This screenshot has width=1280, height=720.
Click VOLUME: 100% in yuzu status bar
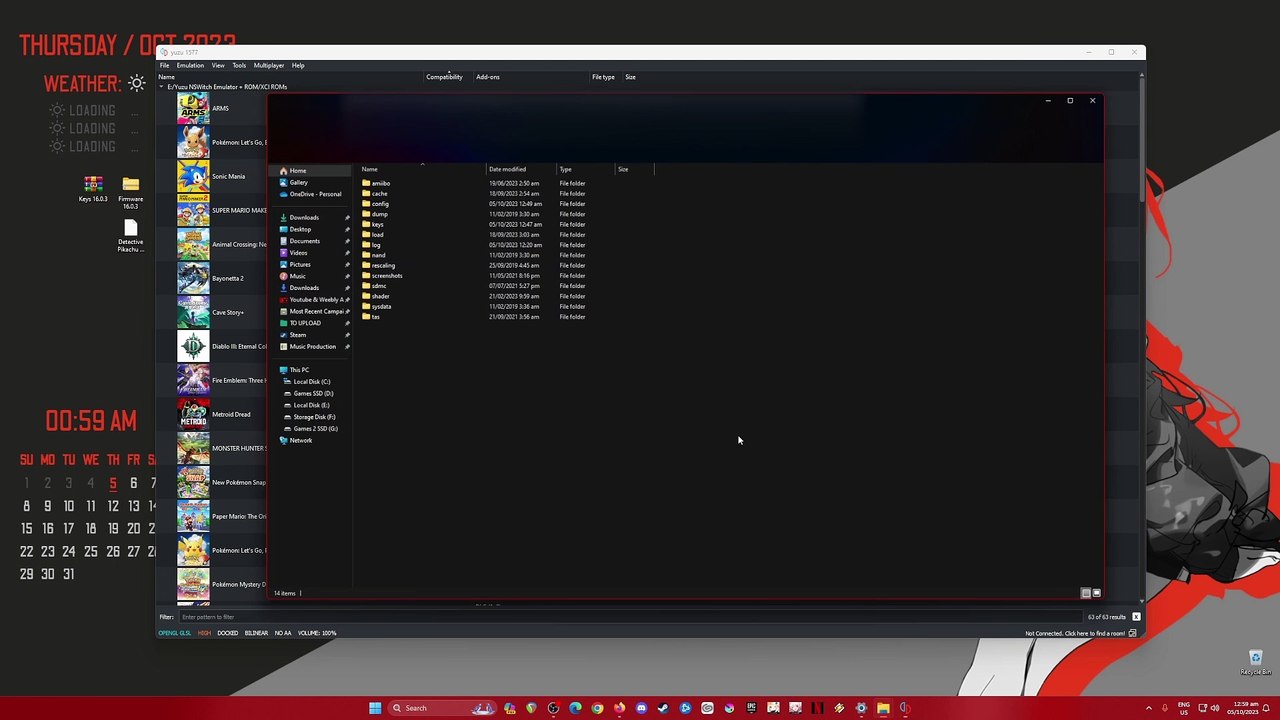click(x=316, y=633)
